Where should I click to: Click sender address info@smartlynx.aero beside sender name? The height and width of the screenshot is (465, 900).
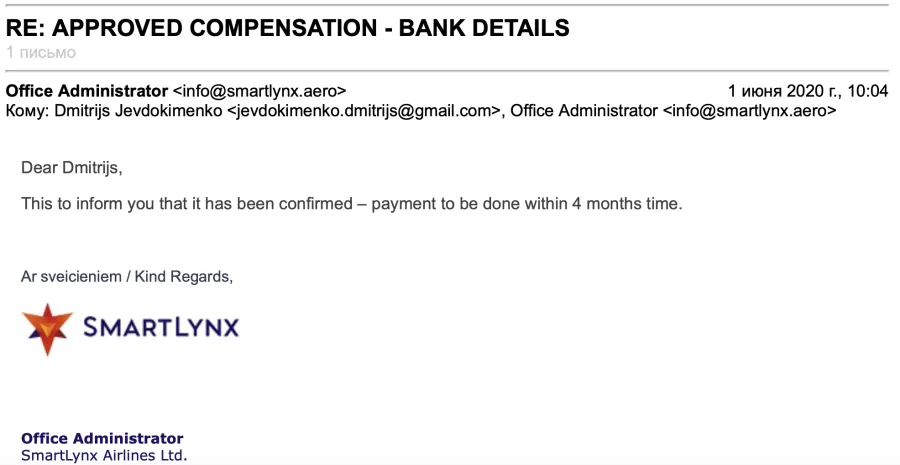coord(259,91)
